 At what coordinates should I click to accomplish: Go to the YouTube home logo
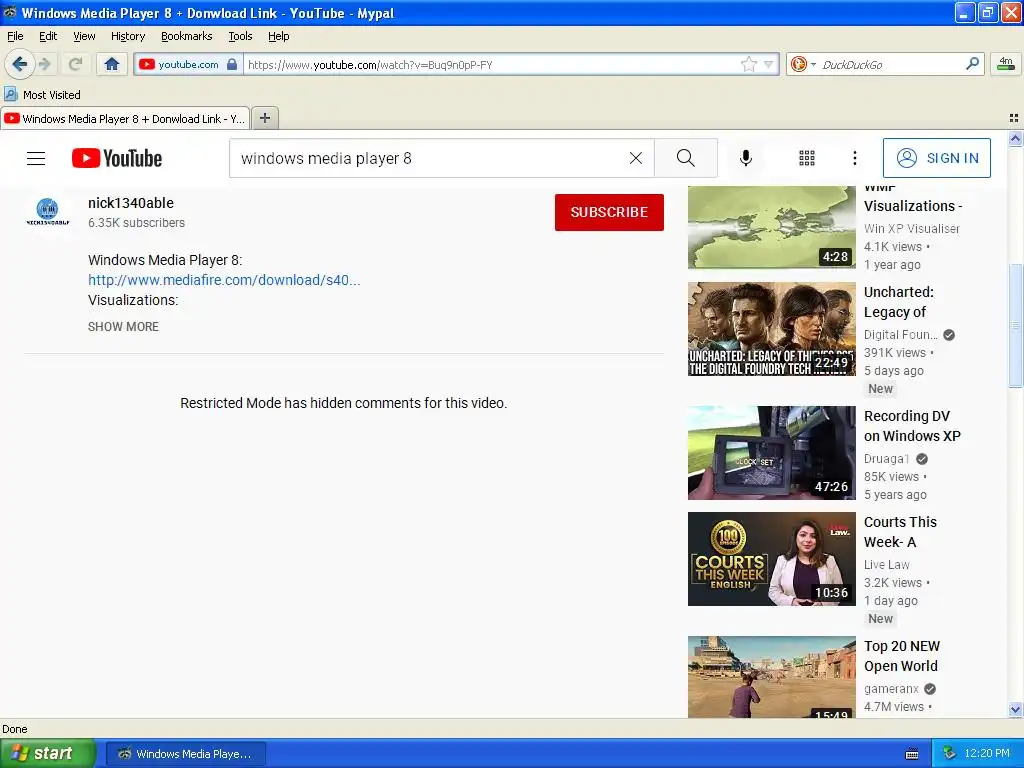(x=117, y=158)
